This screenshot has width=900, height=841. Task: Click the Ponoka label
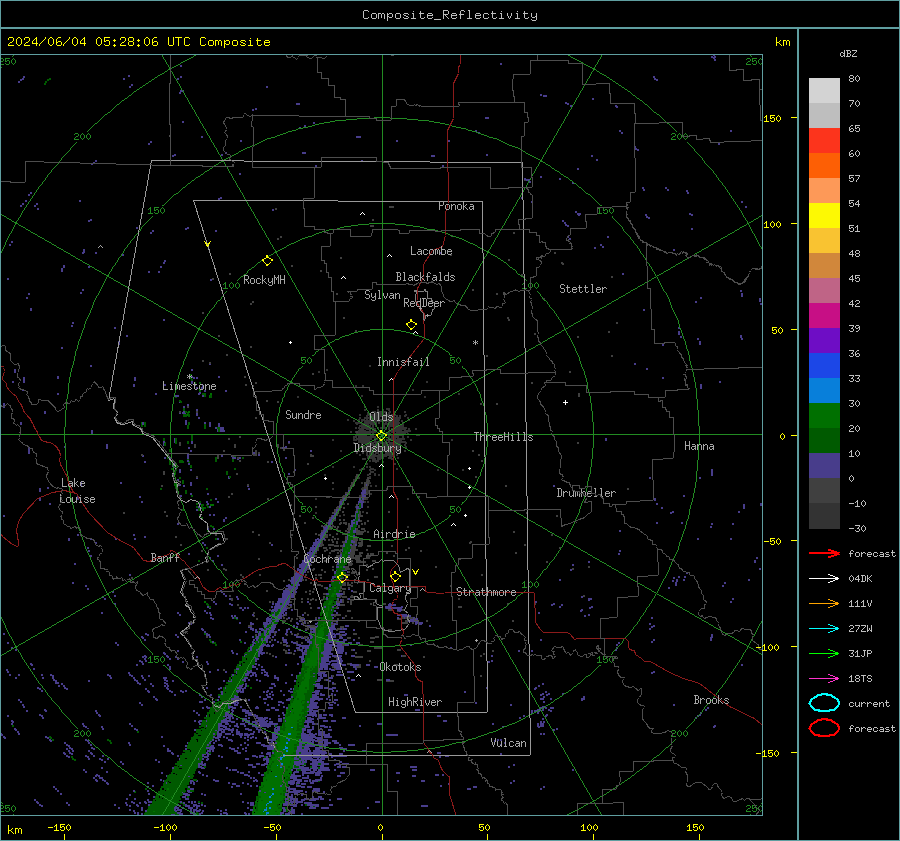pos(456,206)
